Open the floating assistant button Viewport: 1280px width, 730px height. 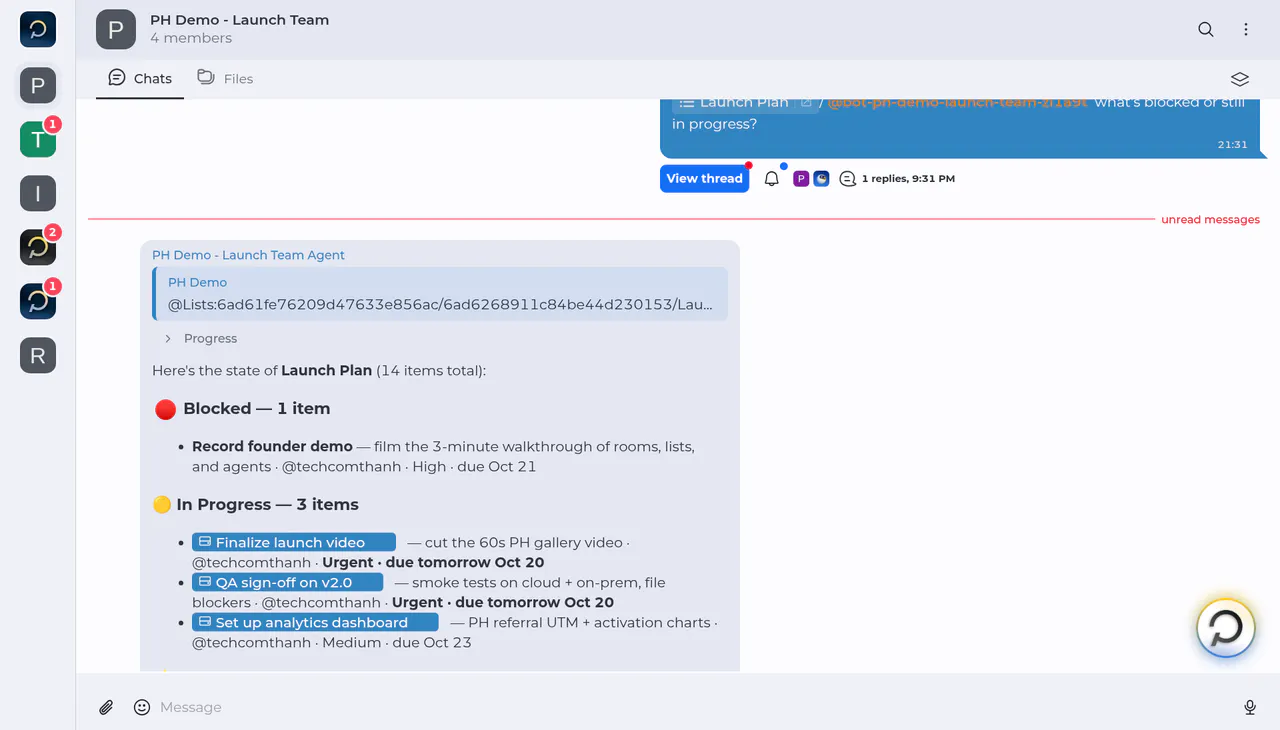[1226, 628]
